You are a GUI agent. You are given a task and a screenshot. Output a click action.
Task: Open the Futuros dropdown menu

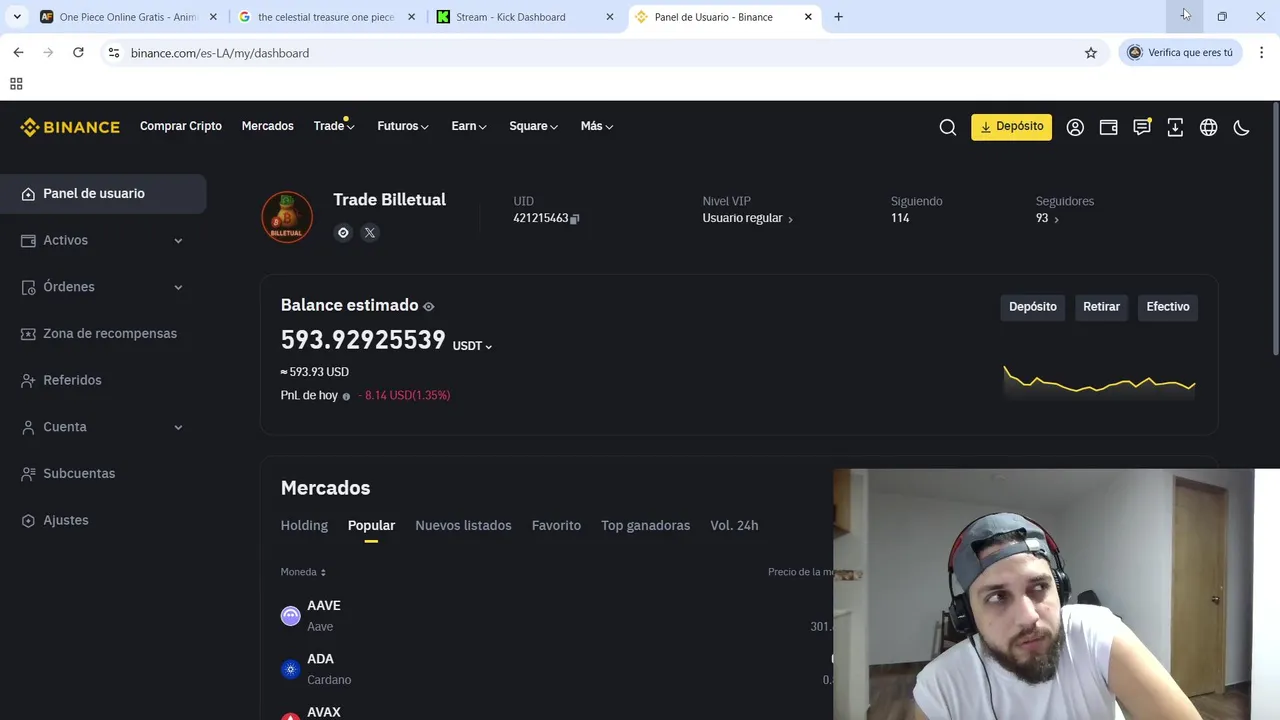pyautogui.click(x=403, y=126)
